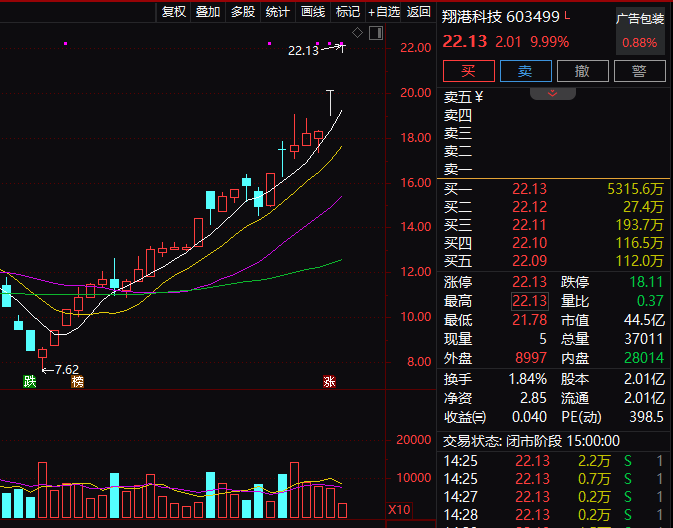This screenshot has width=673, height=528.
Task: Click the diamond icon above the chart
Action: click(x=358, y=33)
